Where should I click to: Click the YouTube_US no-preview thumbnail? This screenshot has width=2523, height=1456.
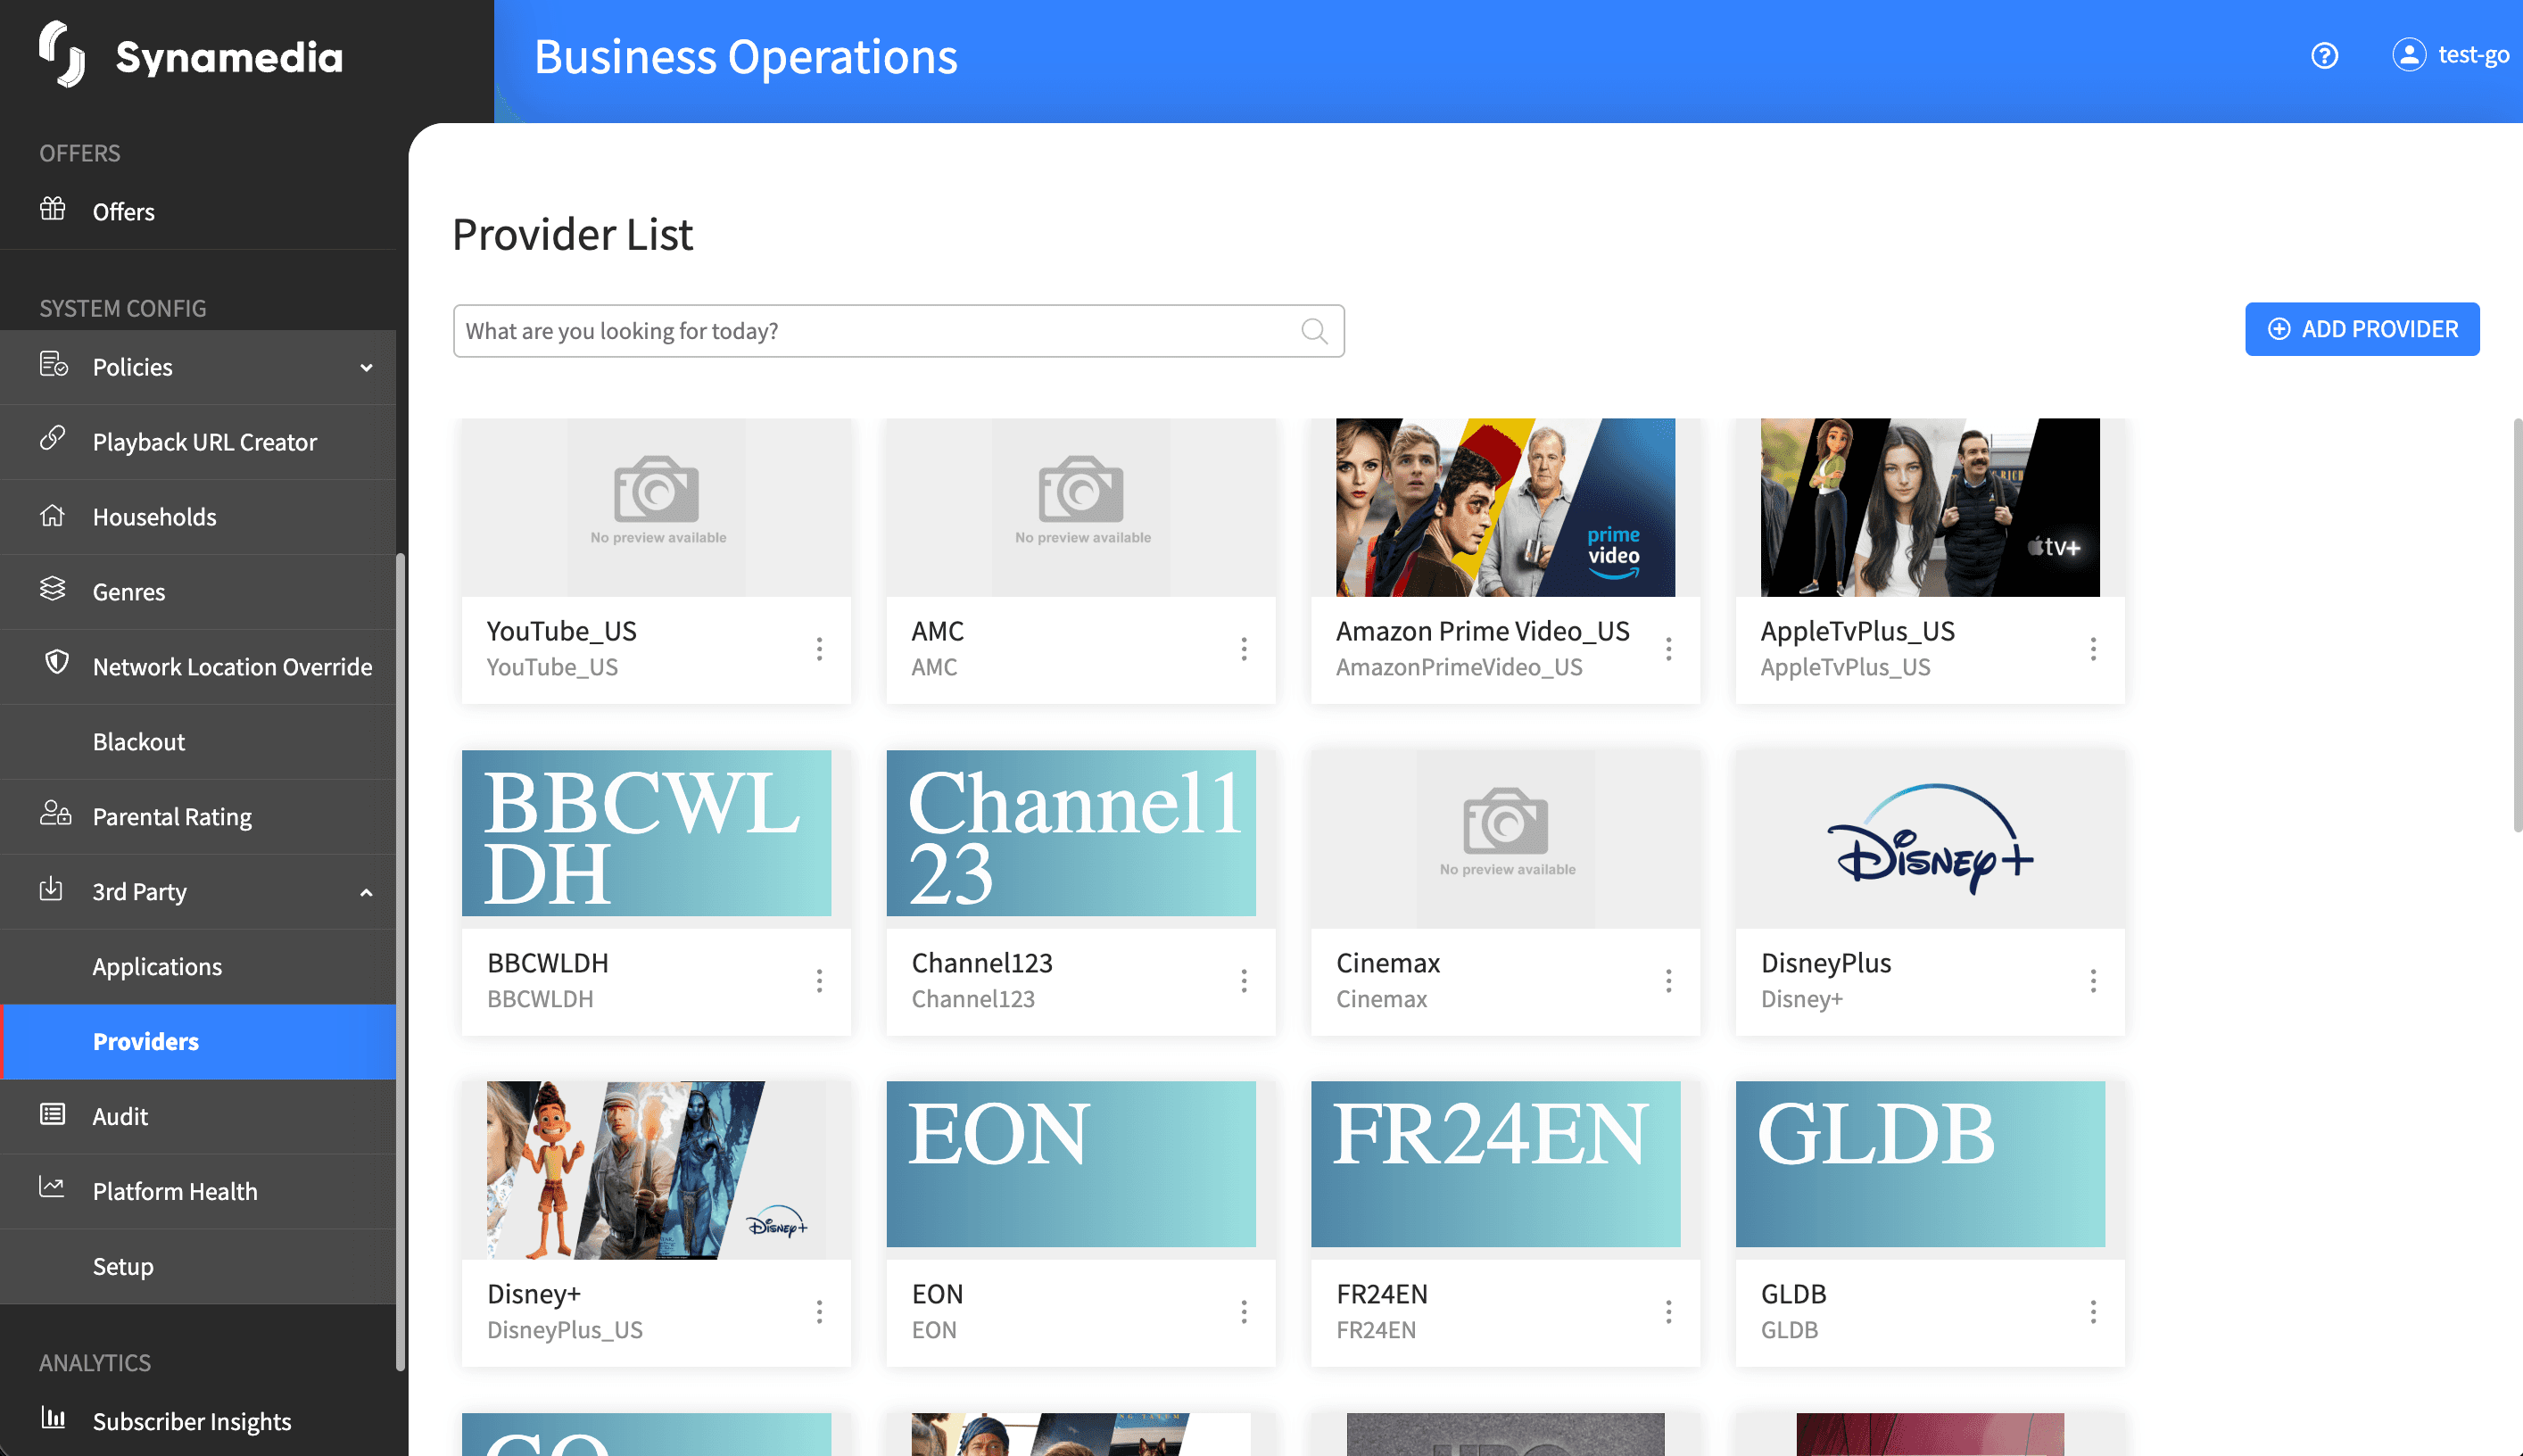(x=656, y=508)
